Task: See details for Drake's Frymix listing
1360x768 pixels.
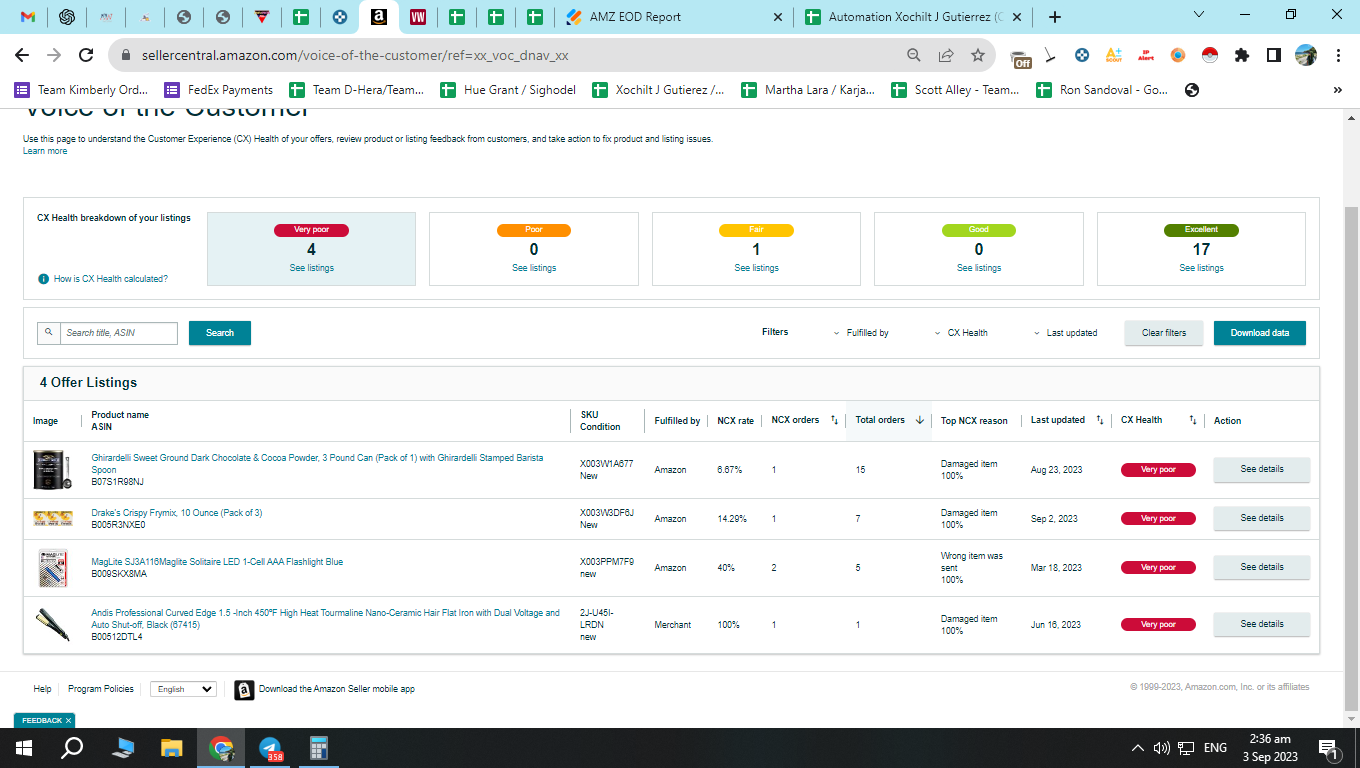Action: click(1261, 519)
